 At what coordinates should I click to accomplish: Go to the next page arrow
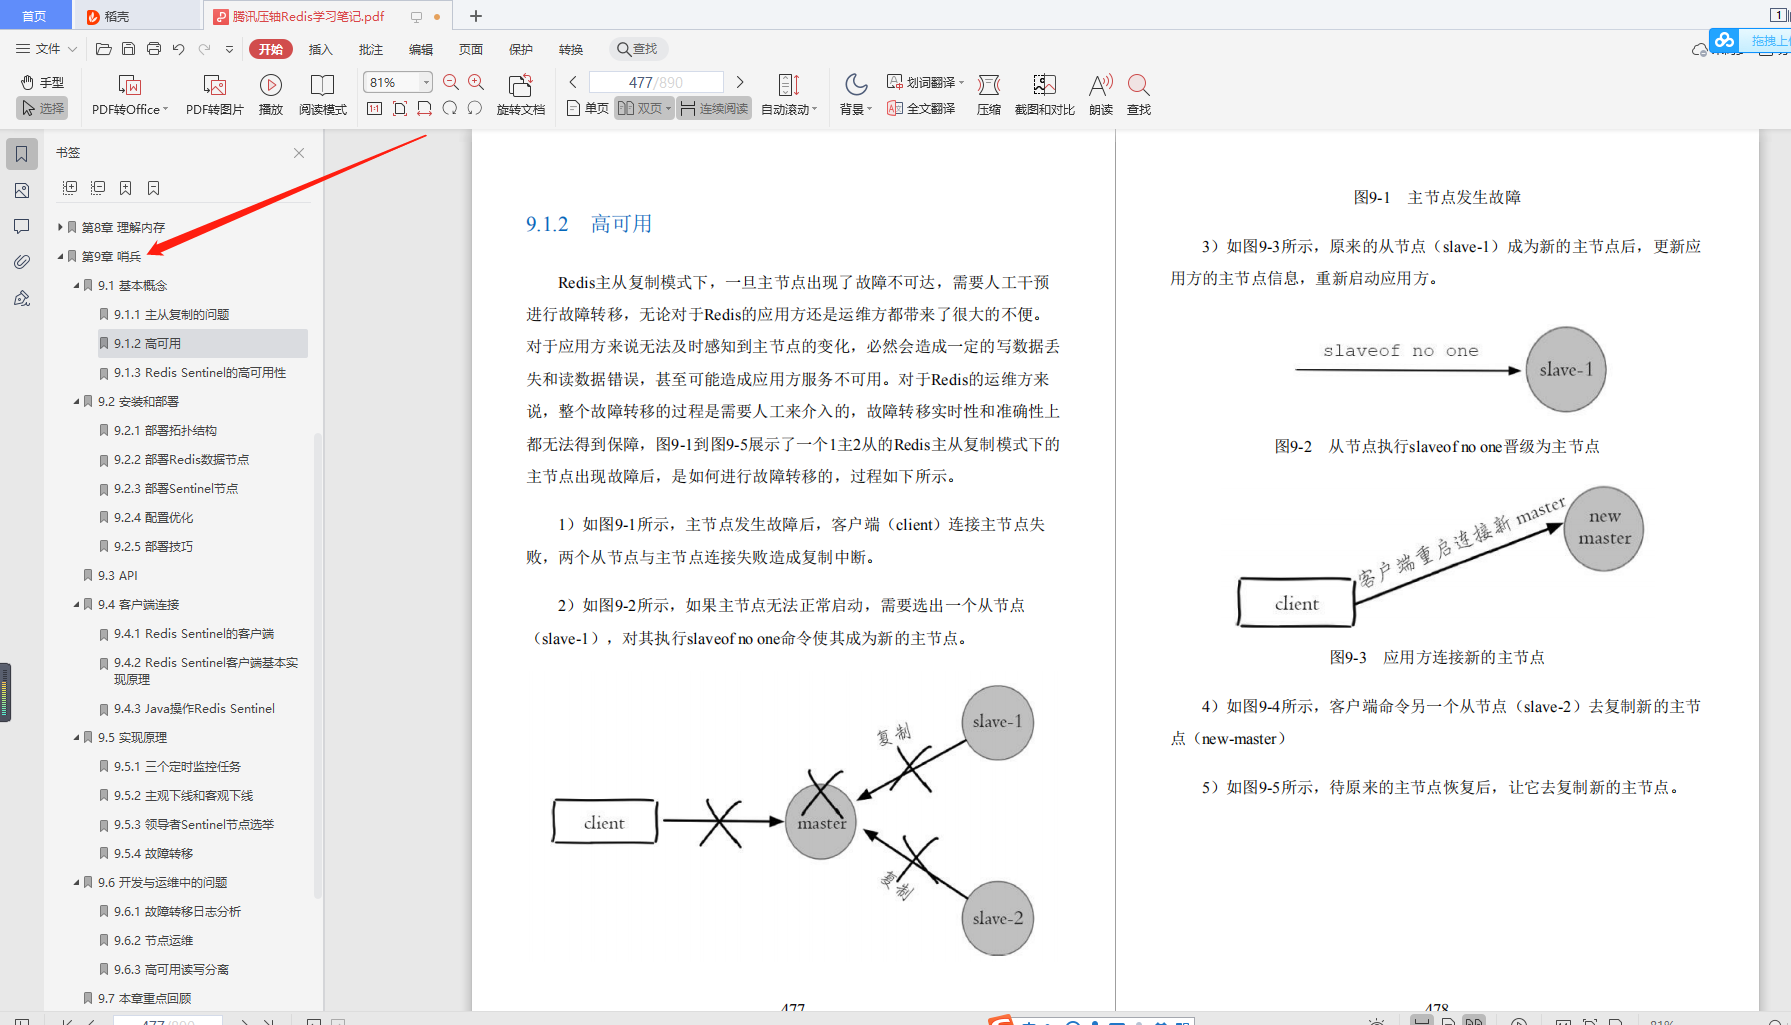click(740, 82)
